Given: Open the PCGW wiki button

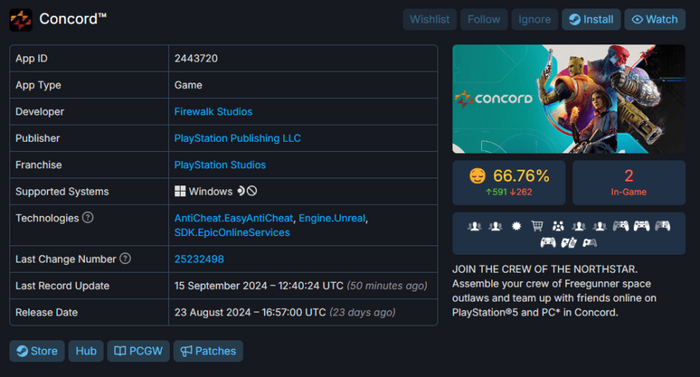Looking at the screenshot, I should (138, 351).
